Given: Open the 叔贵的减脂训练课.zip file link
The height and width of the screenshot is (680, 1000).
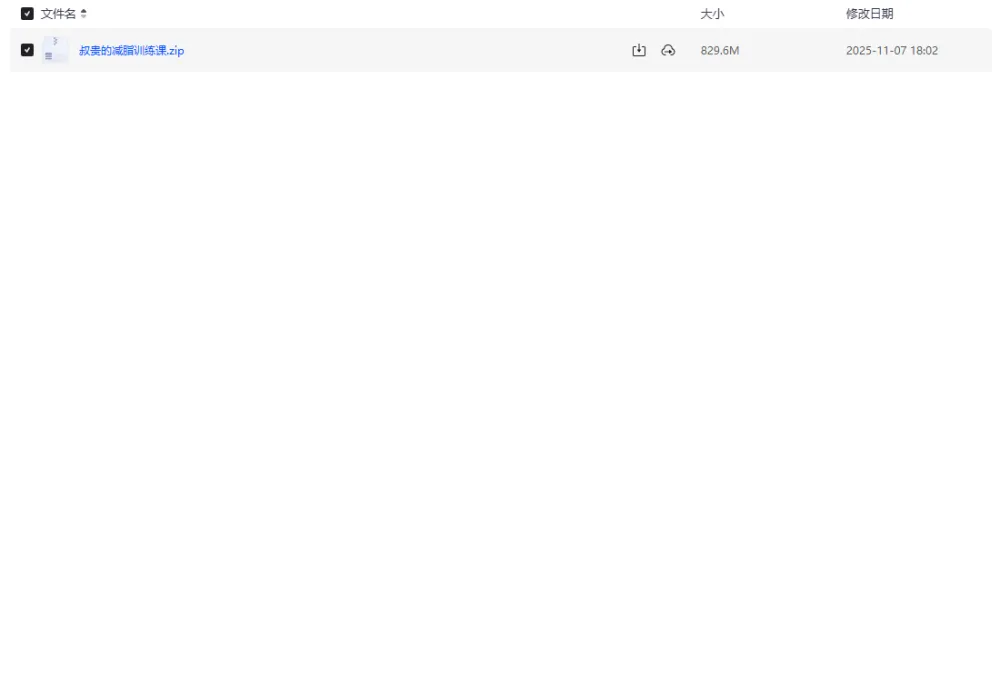Looking at the screenshot, I should pos(131,51).
